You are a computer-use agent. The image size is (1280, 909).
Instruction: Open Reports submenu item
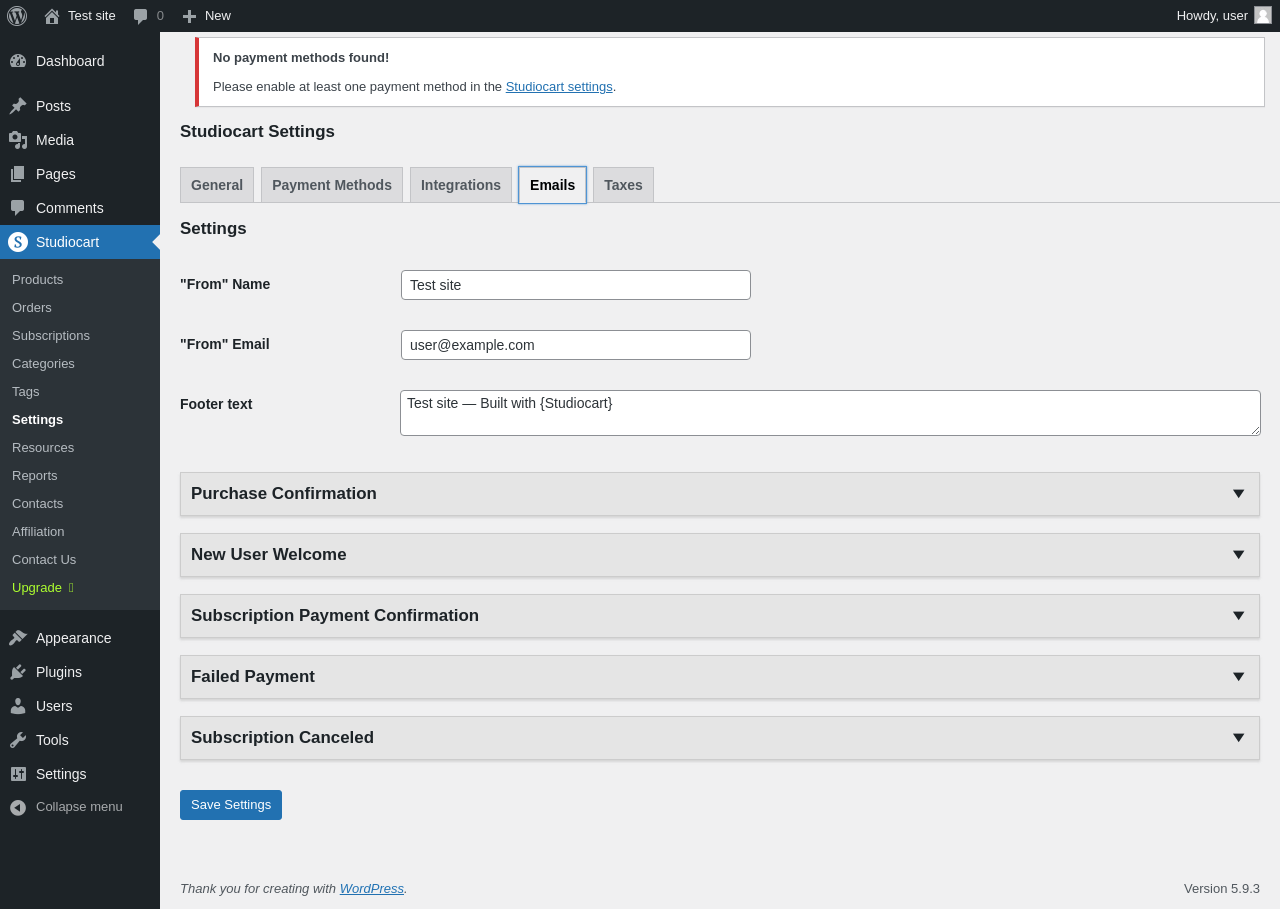[x=35, y=476]
